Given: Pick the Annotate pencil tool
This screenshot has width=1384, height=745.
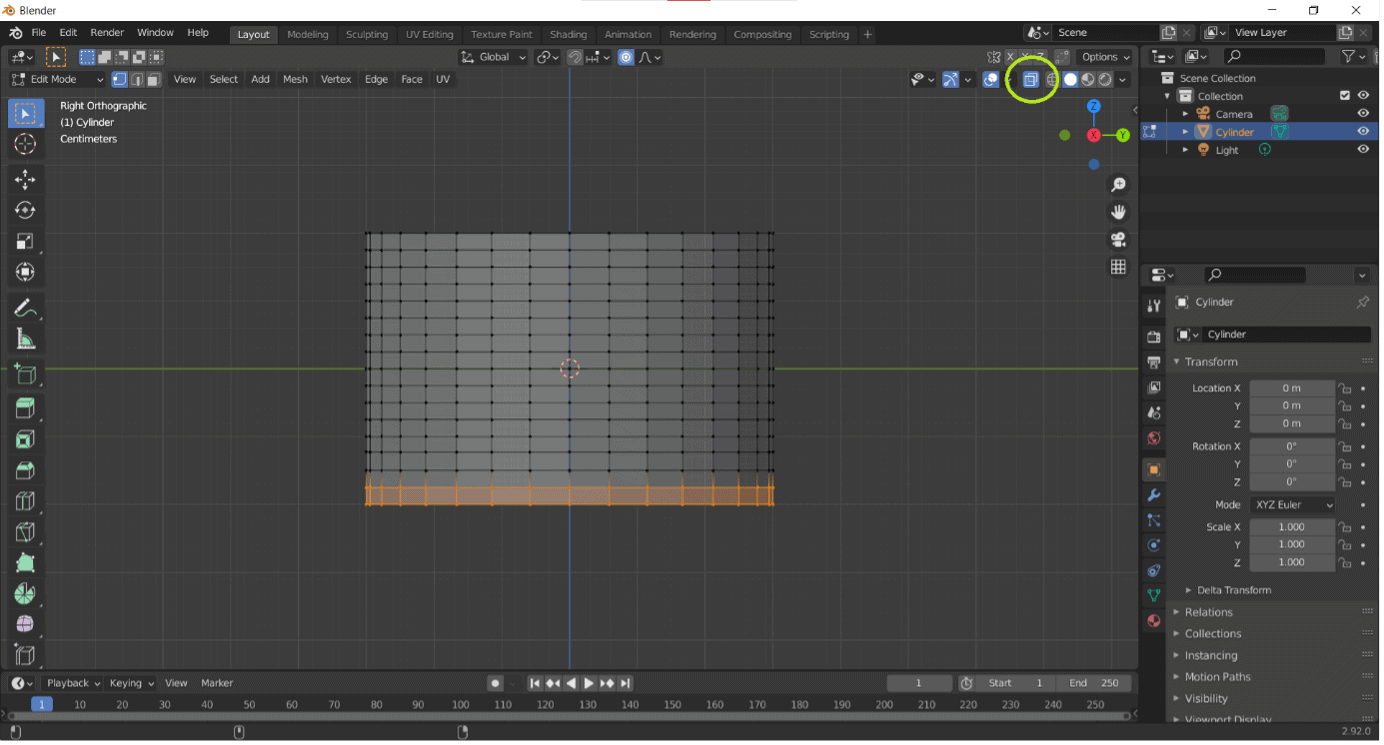Looking at the screenshot, I should click(x=25, y=308).
